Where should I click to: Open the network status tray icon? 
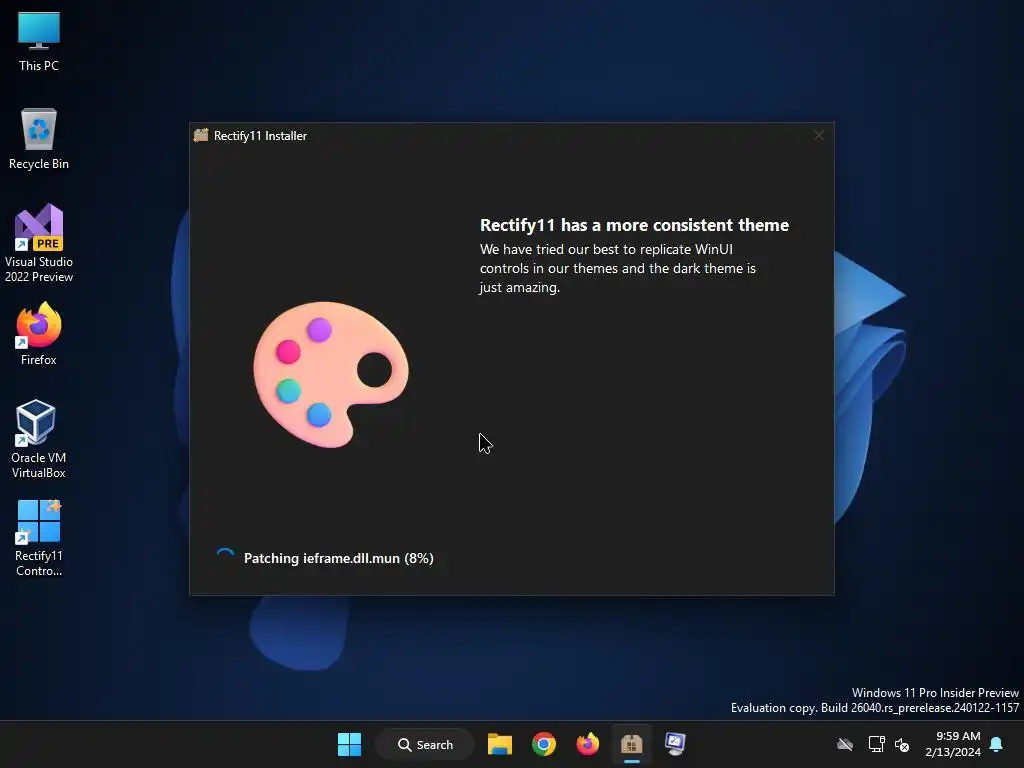click(x=876, y=744)
